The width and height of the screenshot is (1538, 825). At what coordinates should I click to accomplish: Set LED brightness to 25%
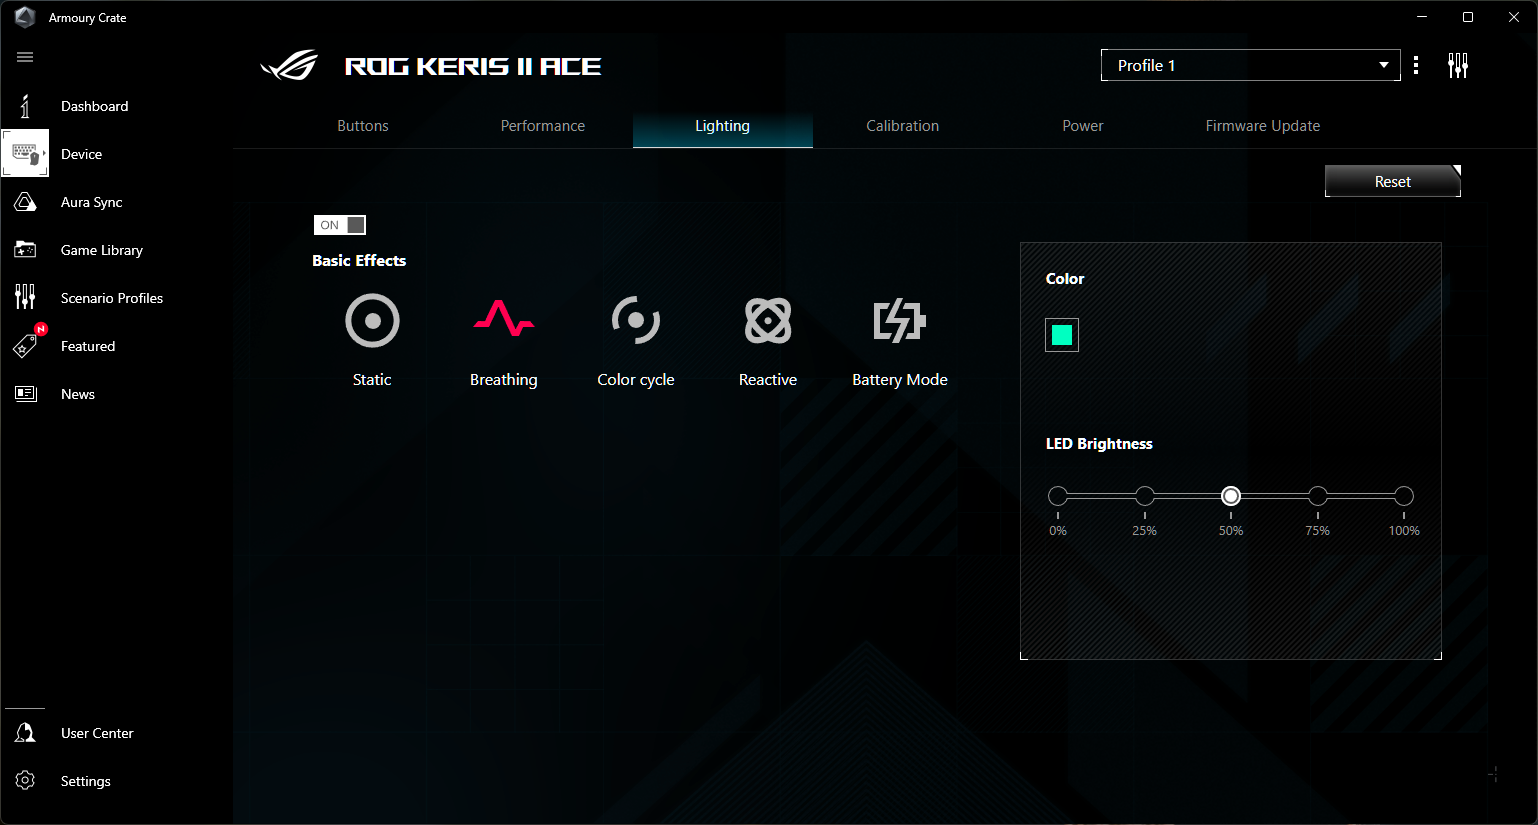tap(1145, 496)
